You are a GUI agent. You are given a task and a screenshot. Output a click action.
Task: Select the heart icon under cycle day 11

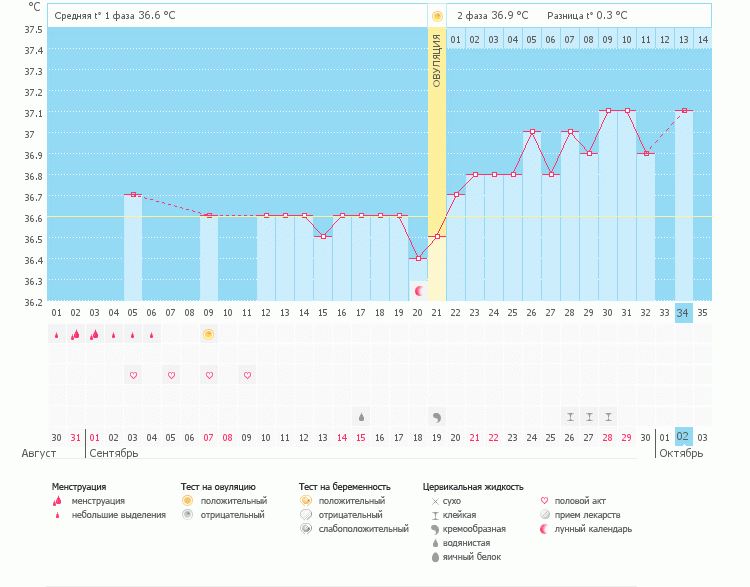pos(247,375)
